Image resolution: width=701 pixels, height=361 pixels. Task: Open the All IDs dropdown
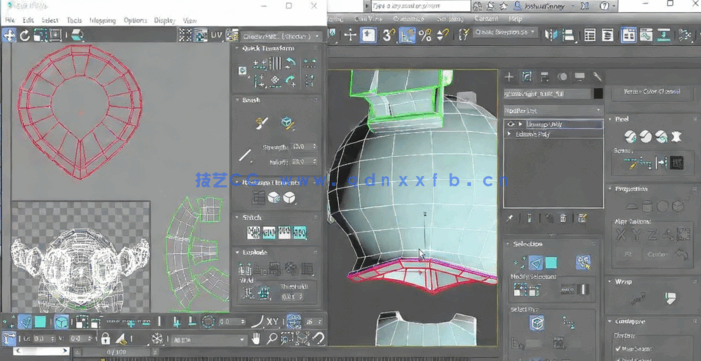click(x=209, y=340)
